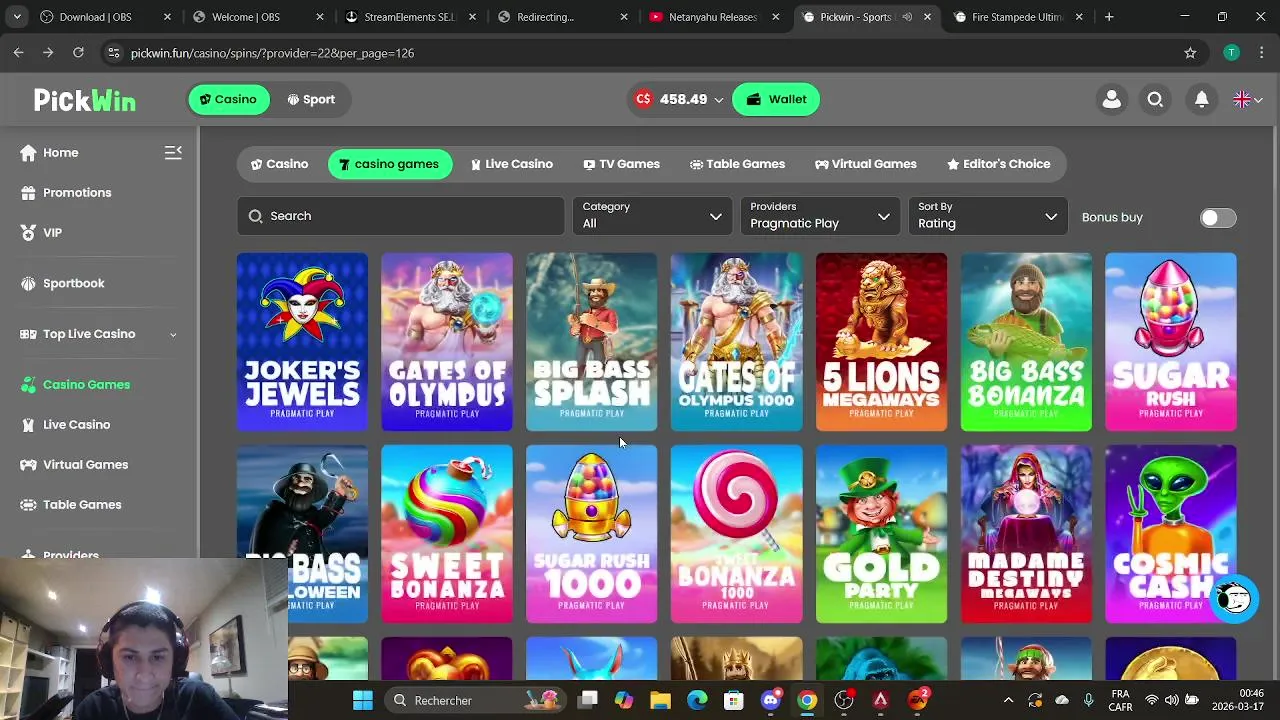Open Chrome tab search dropdown
The width and height of the screenshot is (1280, 720).
point(18,17)
